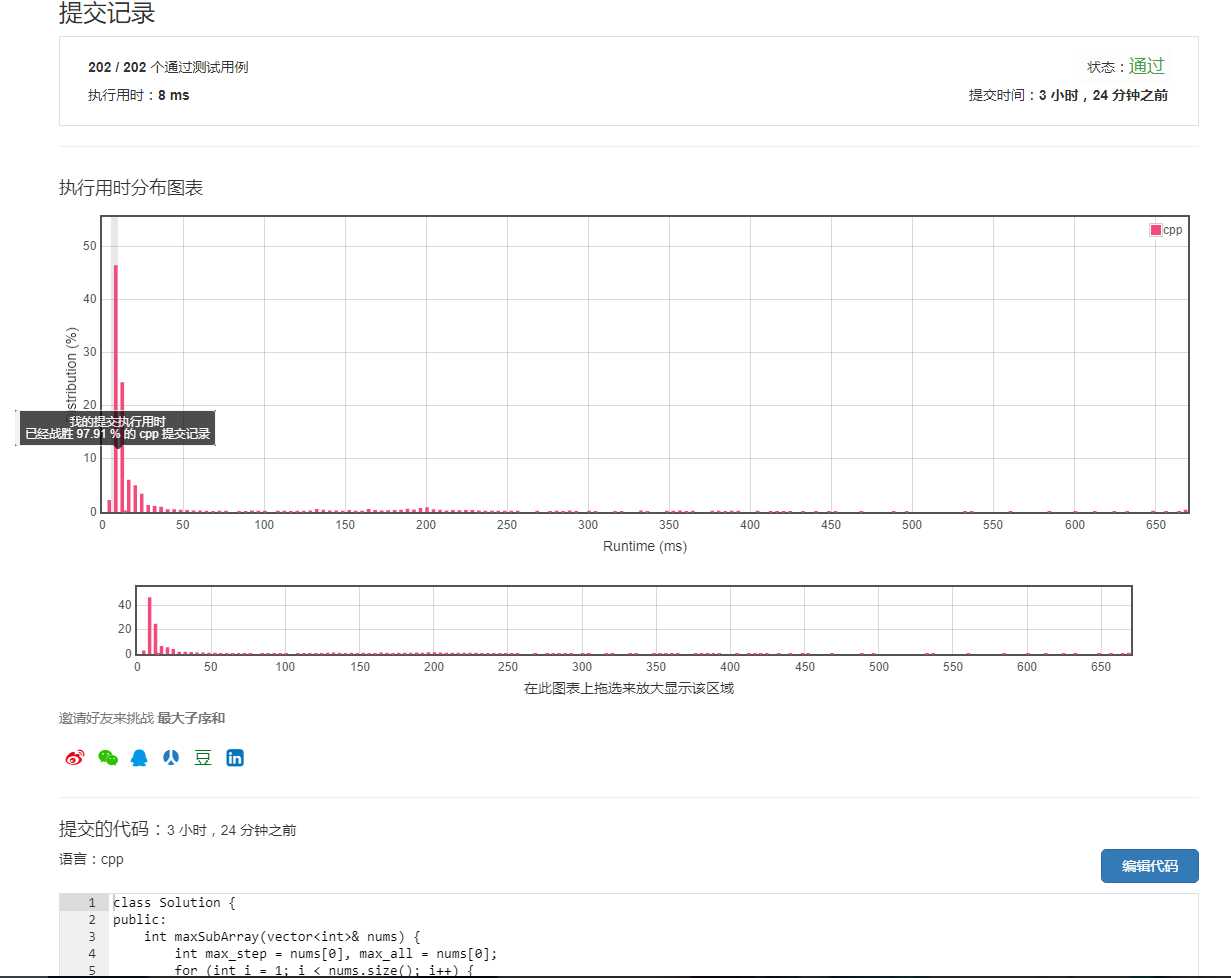Image resolution: width=1231 pixels, height=978 pixels.
Task: Share to Renren with its icon
Action: coord(171,758)
